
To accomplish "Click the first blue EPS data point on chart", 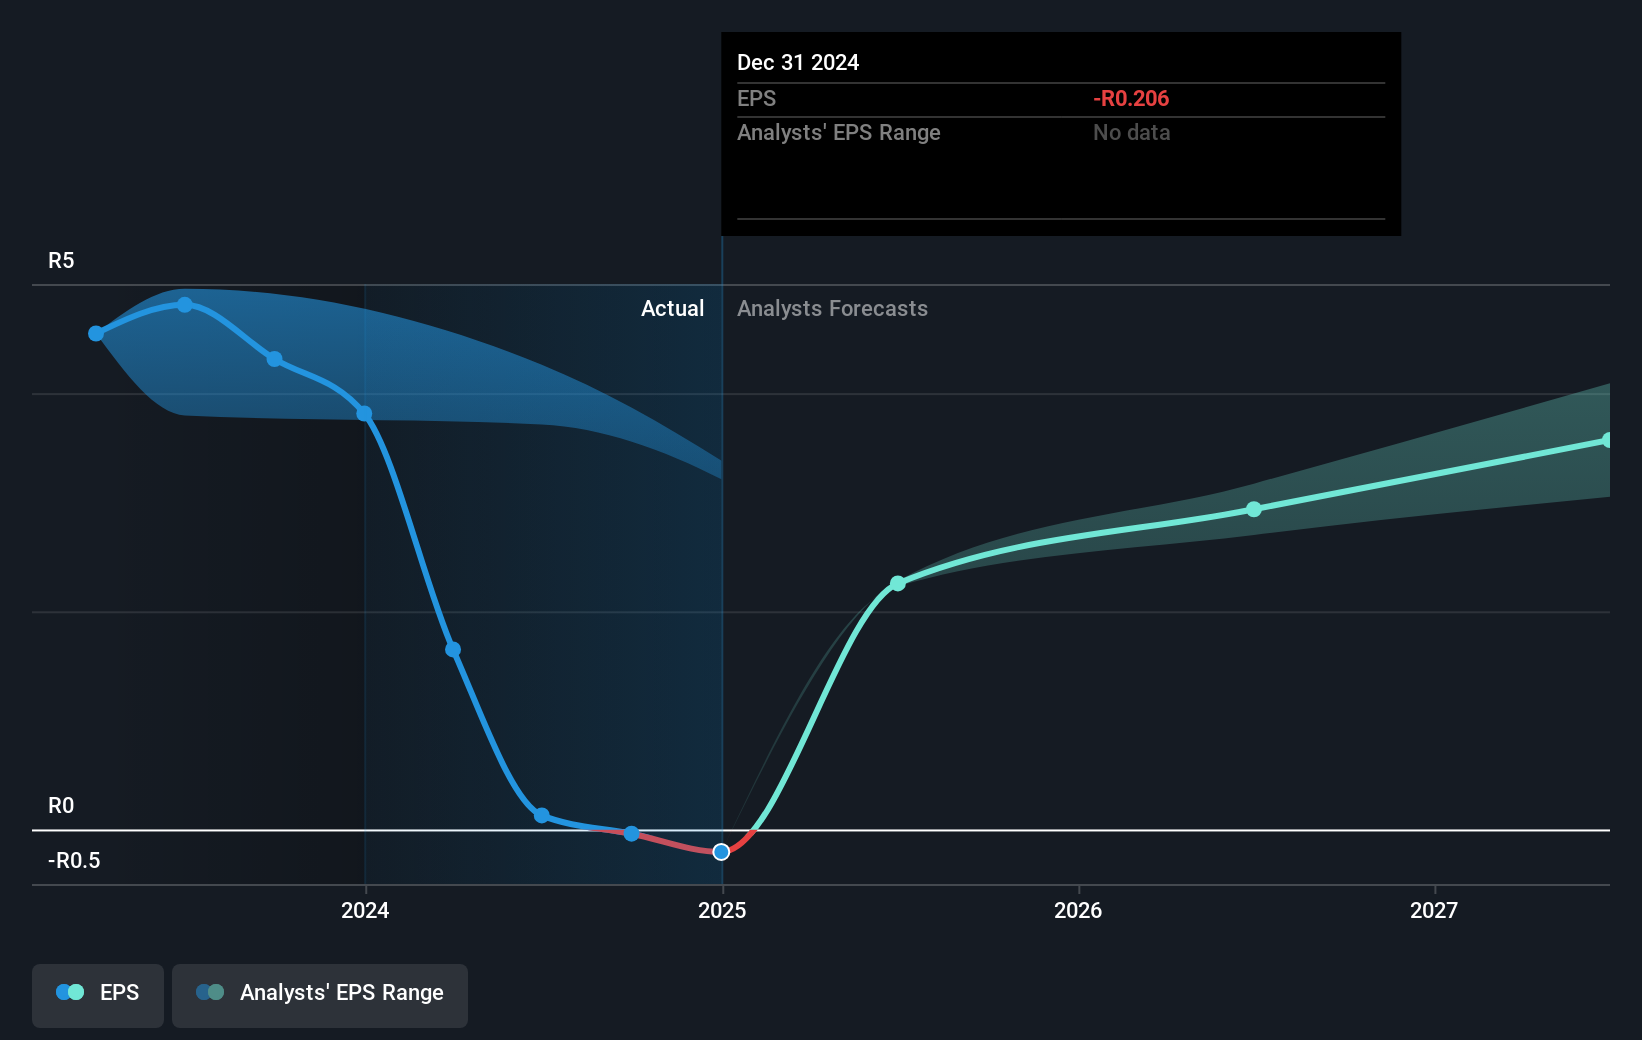I will coord(95,333).
